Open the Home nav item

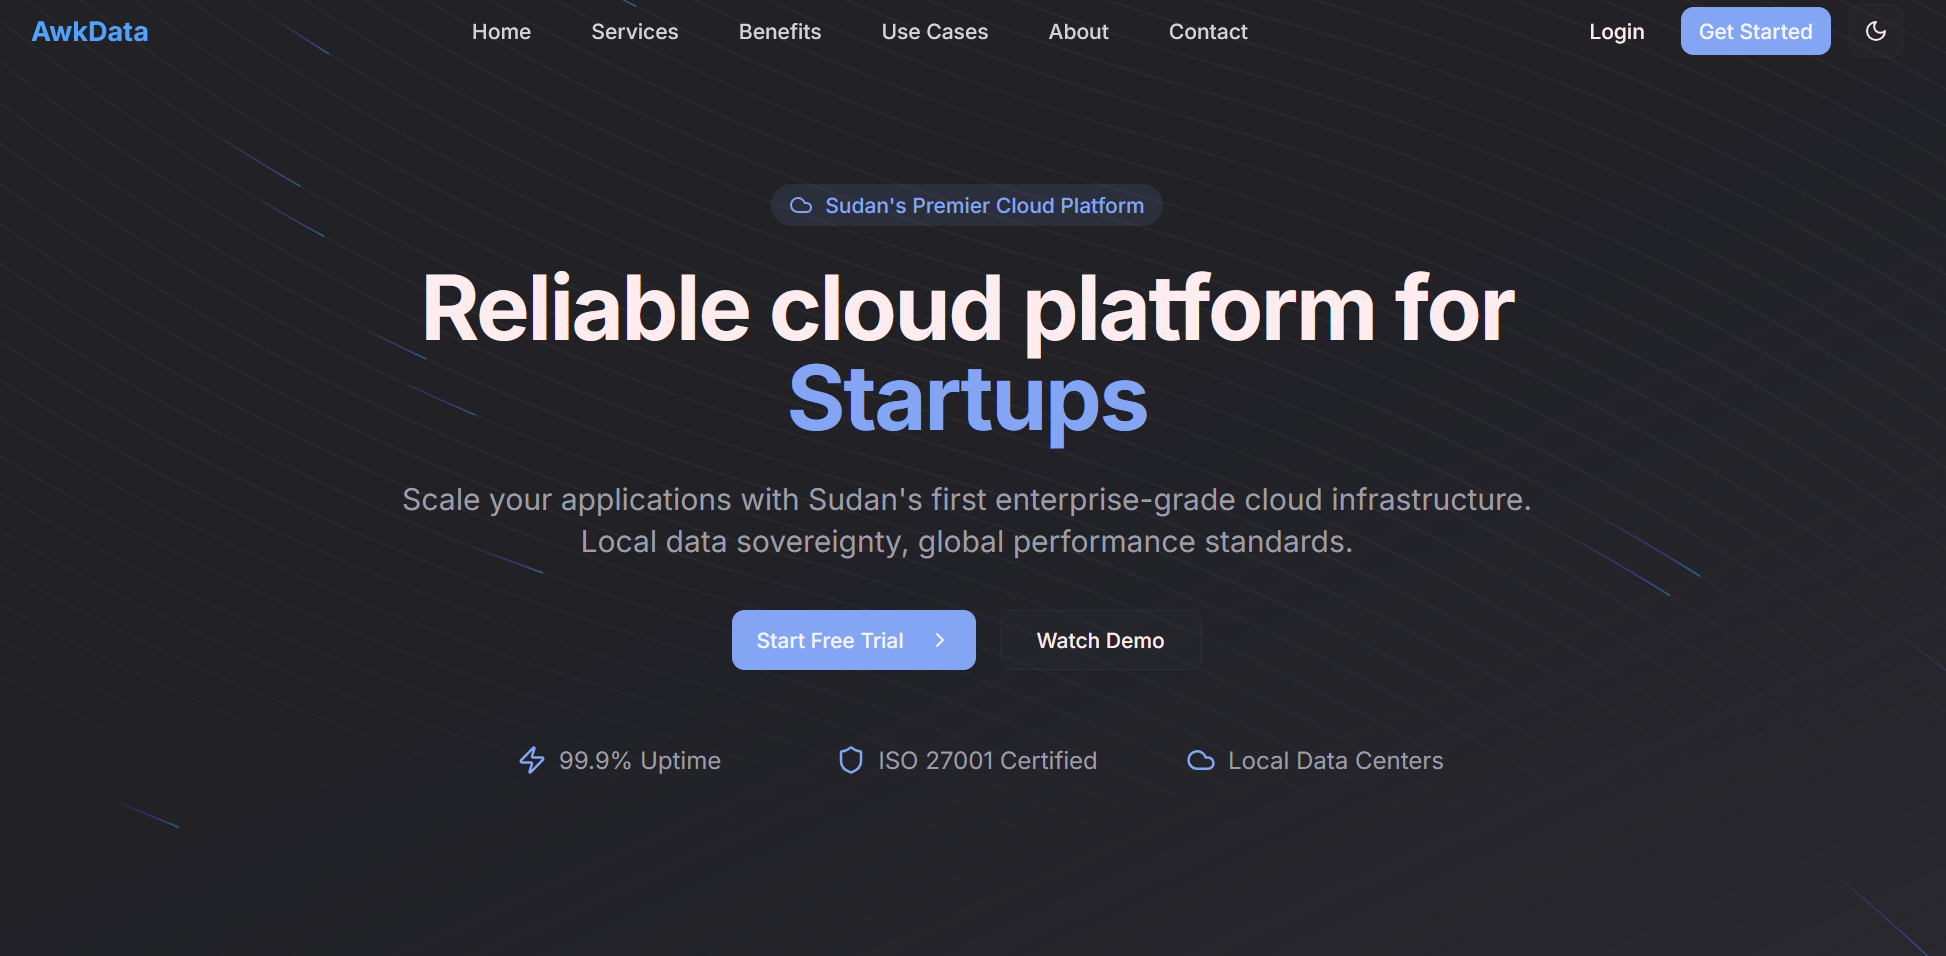[501, 31]
